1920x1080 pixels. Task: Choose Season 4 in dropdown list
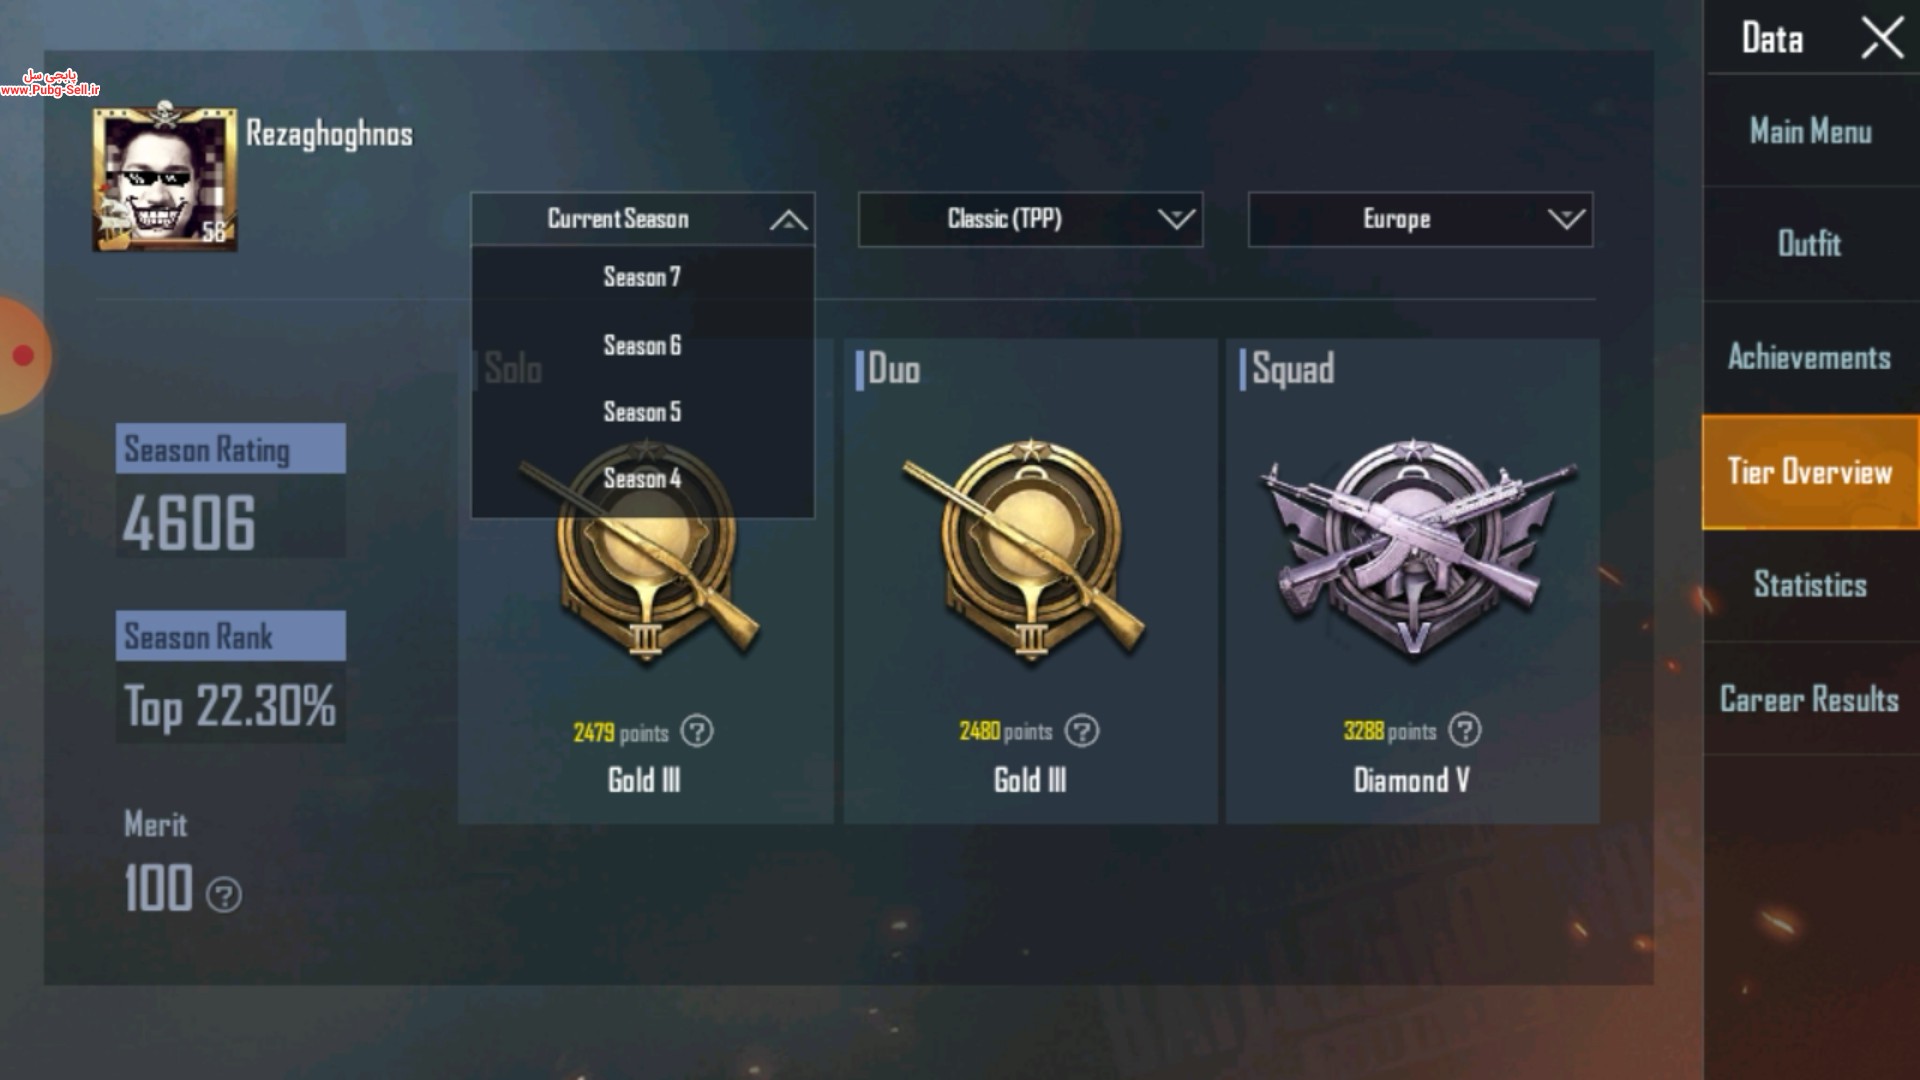642,479
